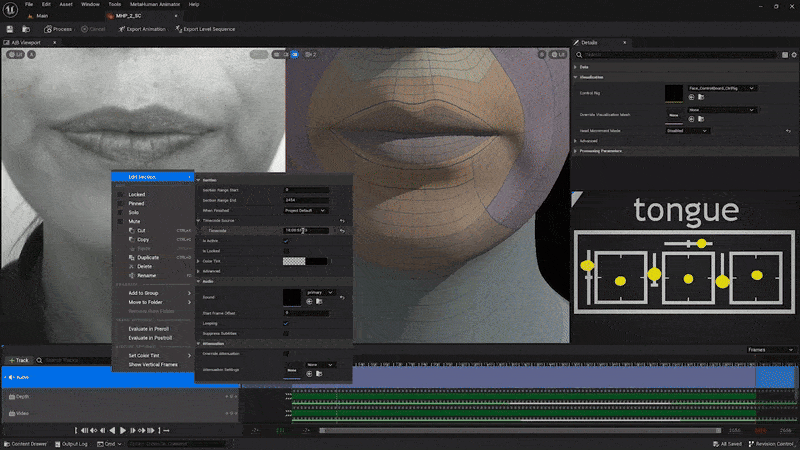This screenshot has height=450, width=800.
Task: Click the camera 2 icon in viewport
Action: (311, 54)
